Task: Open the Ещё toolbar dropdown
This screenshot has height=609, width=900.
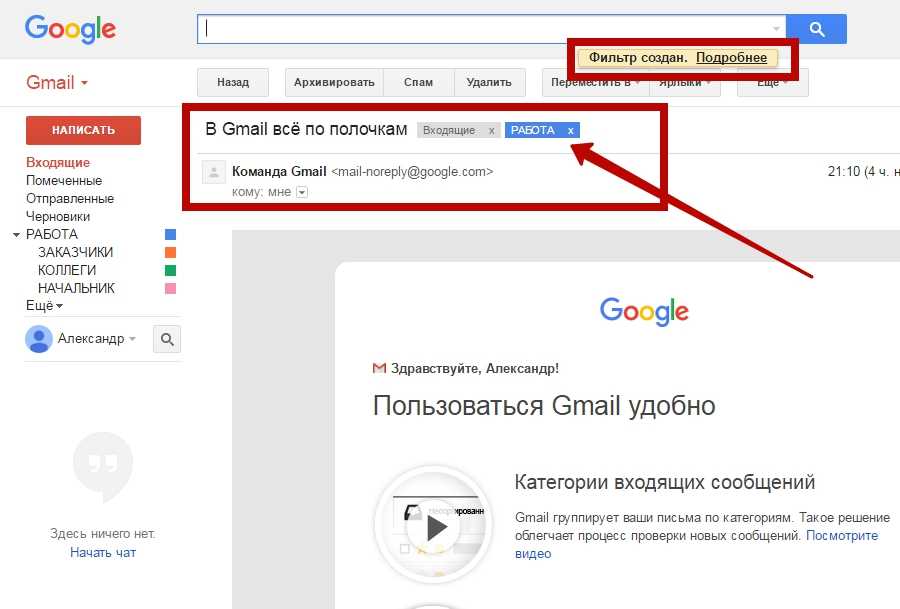Action: click(773, 83)
